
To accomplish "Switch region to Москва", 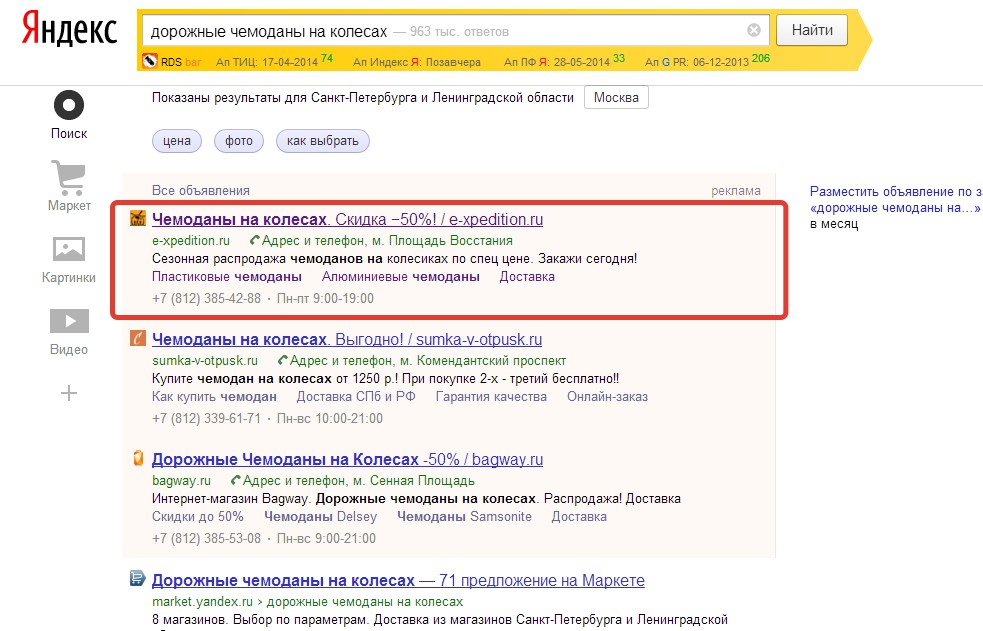I will pyautogui.click(x=616, y=98).
